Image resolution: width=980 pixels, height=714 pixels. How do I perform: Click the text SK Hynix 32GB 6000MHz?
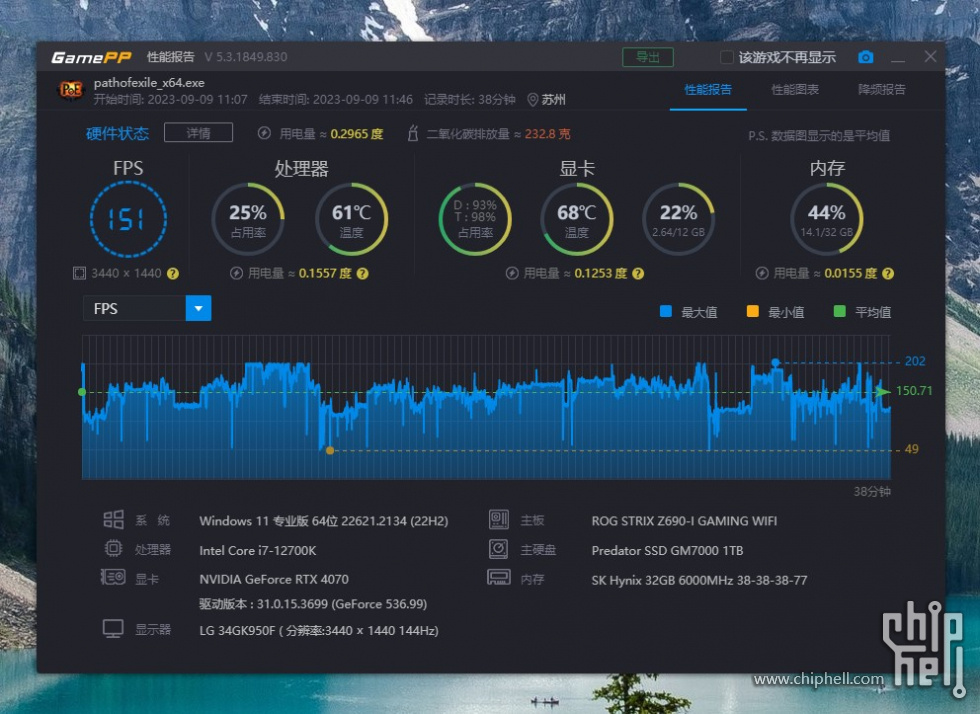pos(662,580)
